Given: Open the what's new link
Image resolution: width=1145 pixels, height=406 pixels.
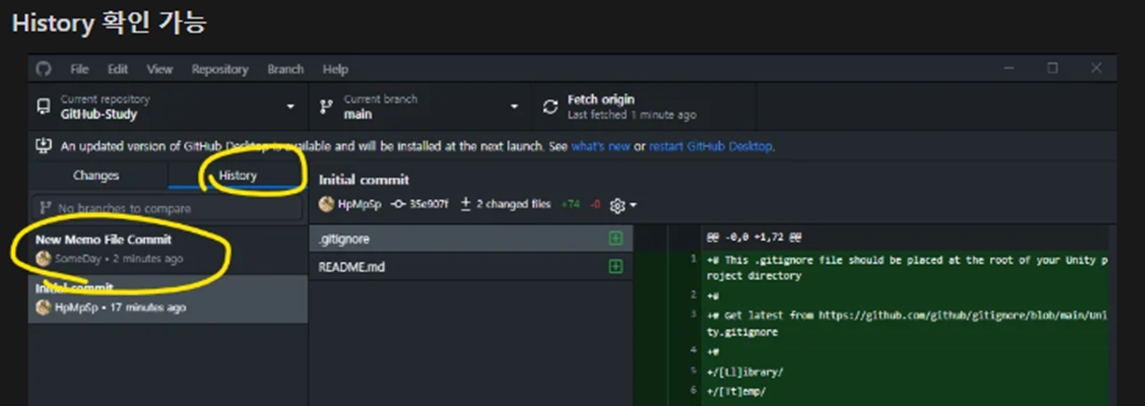Looking at the screenshot, I should [x=600, y=147].
